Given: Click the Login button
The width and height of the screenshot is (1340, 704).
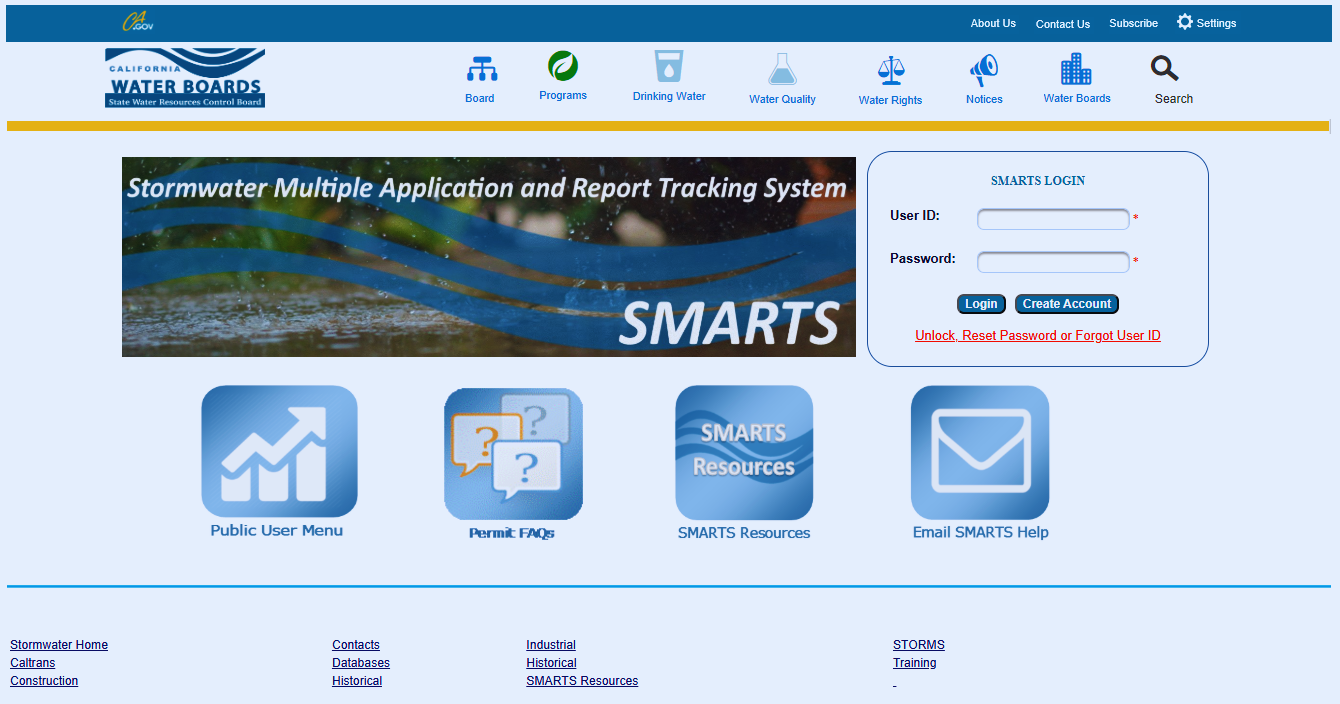Looking at the screenshot, I should (981, 304).
